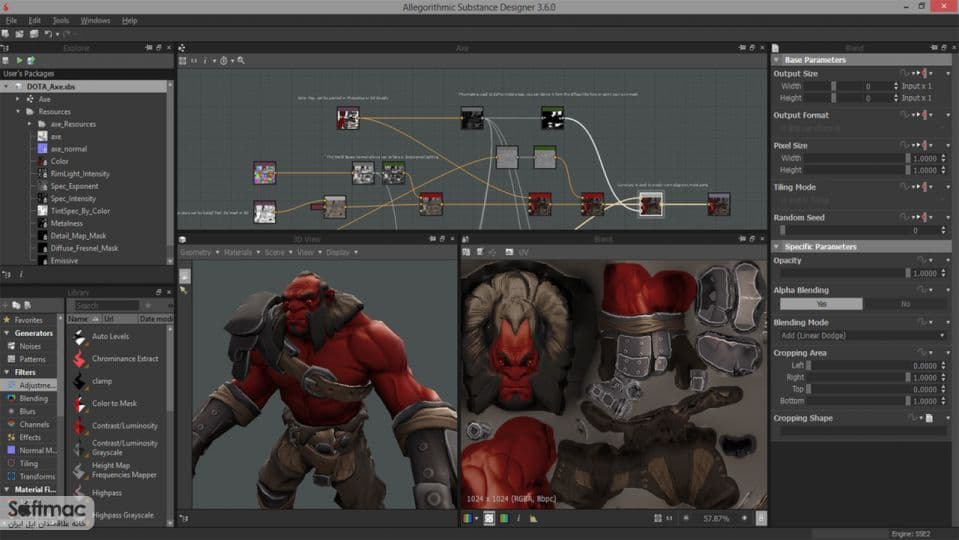Collapse the Specific Parameters section
The width and height of the screenshot is (959, 540).
coord(777,247)
